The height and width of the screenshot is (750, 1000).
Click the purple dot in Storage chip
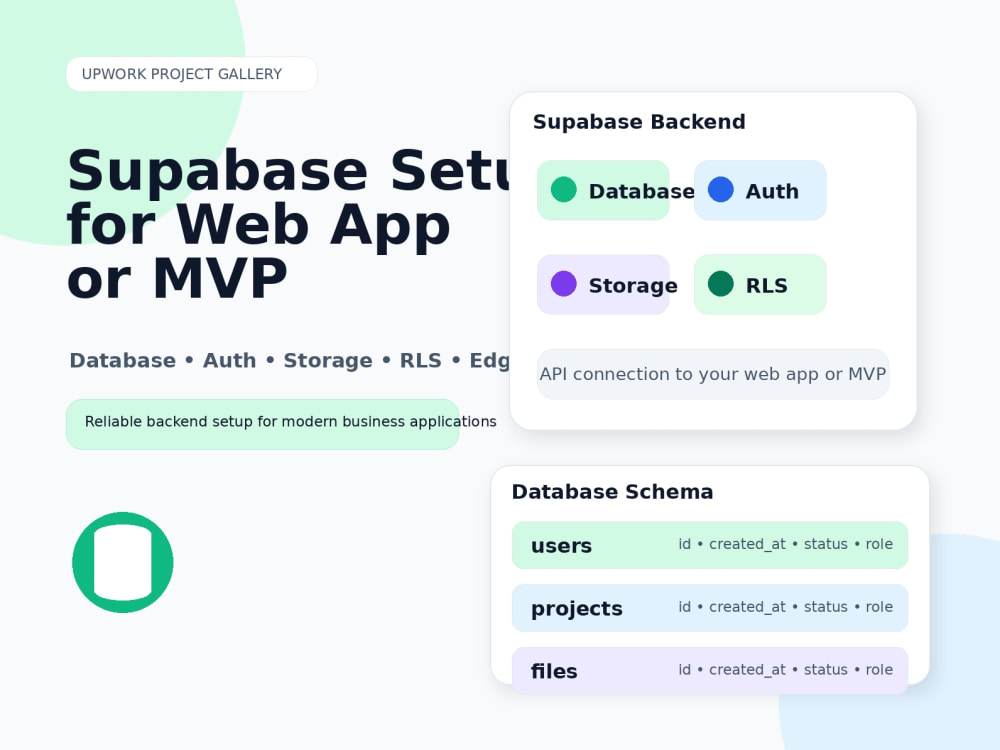(563, 284)
